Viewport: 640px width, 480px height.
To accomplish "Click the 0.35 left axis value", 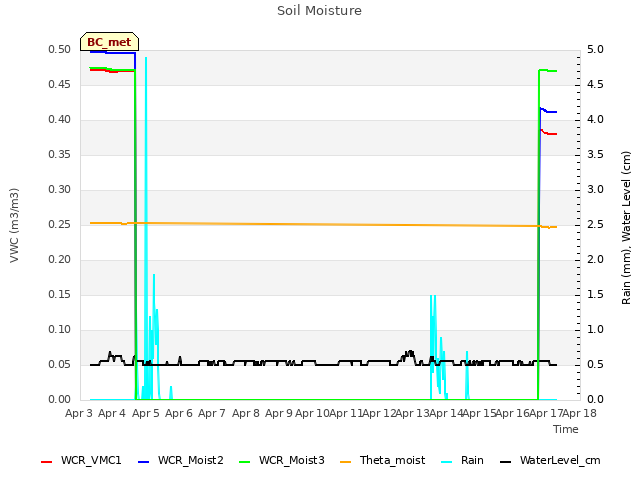I will click(60, 155).
